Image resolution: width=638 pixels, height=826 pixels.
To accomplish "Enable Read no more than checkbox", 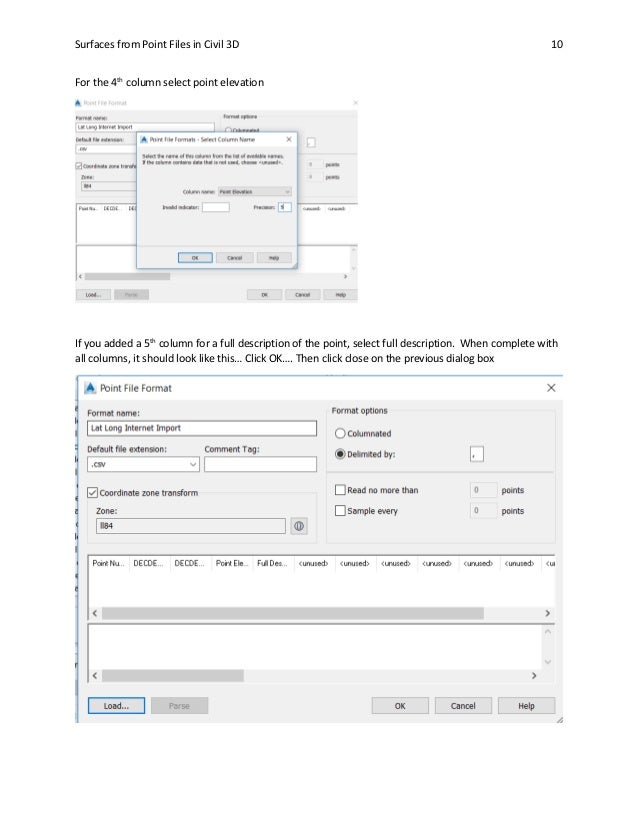I will tap(340, 490).
